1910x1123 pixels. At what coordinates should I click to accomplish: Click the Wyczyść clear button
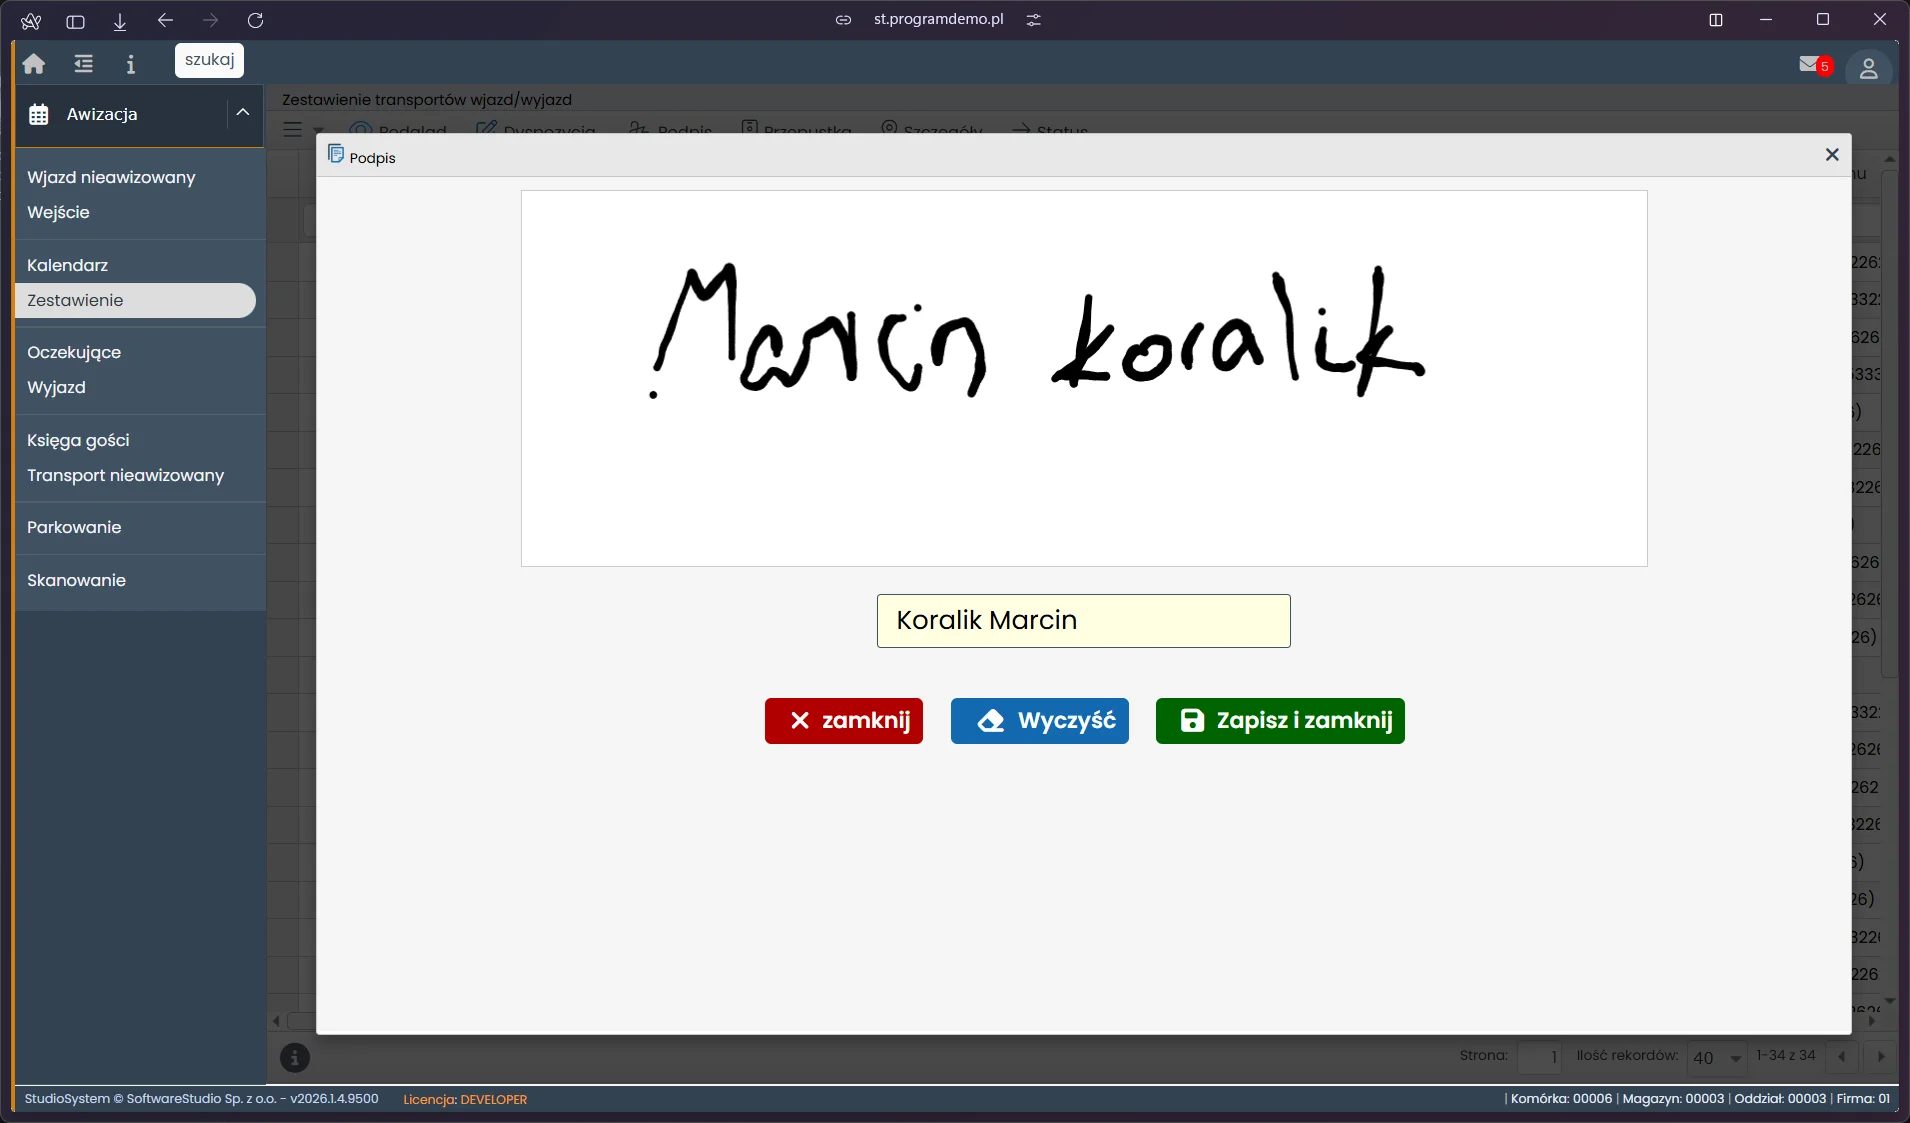coord(1040,721)
